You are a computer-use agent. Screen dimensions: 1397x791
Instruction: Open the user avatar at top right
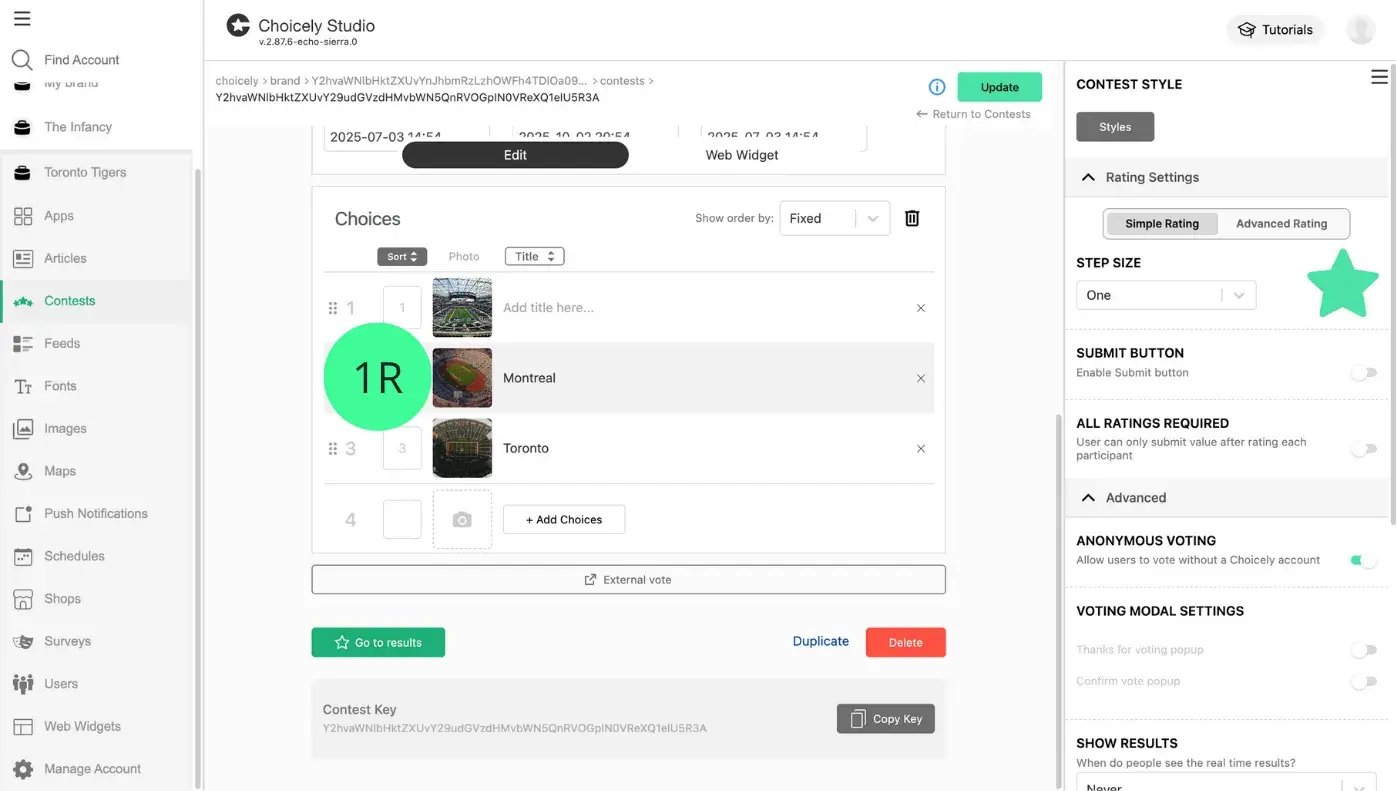coord(1360,29)
